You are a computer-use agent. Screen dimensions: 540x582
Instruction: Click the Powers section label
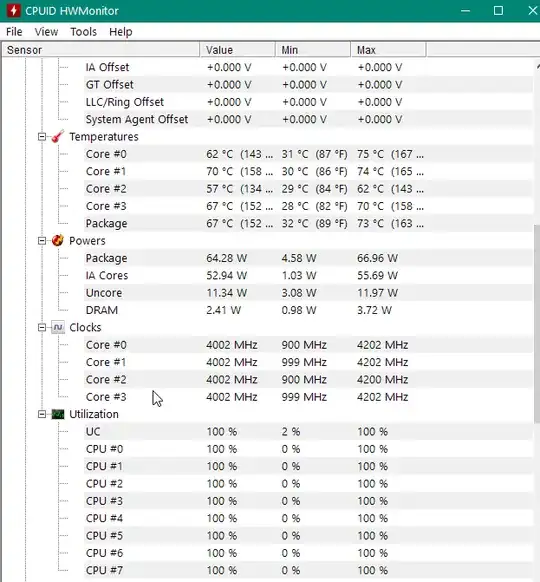pos(87,241)
